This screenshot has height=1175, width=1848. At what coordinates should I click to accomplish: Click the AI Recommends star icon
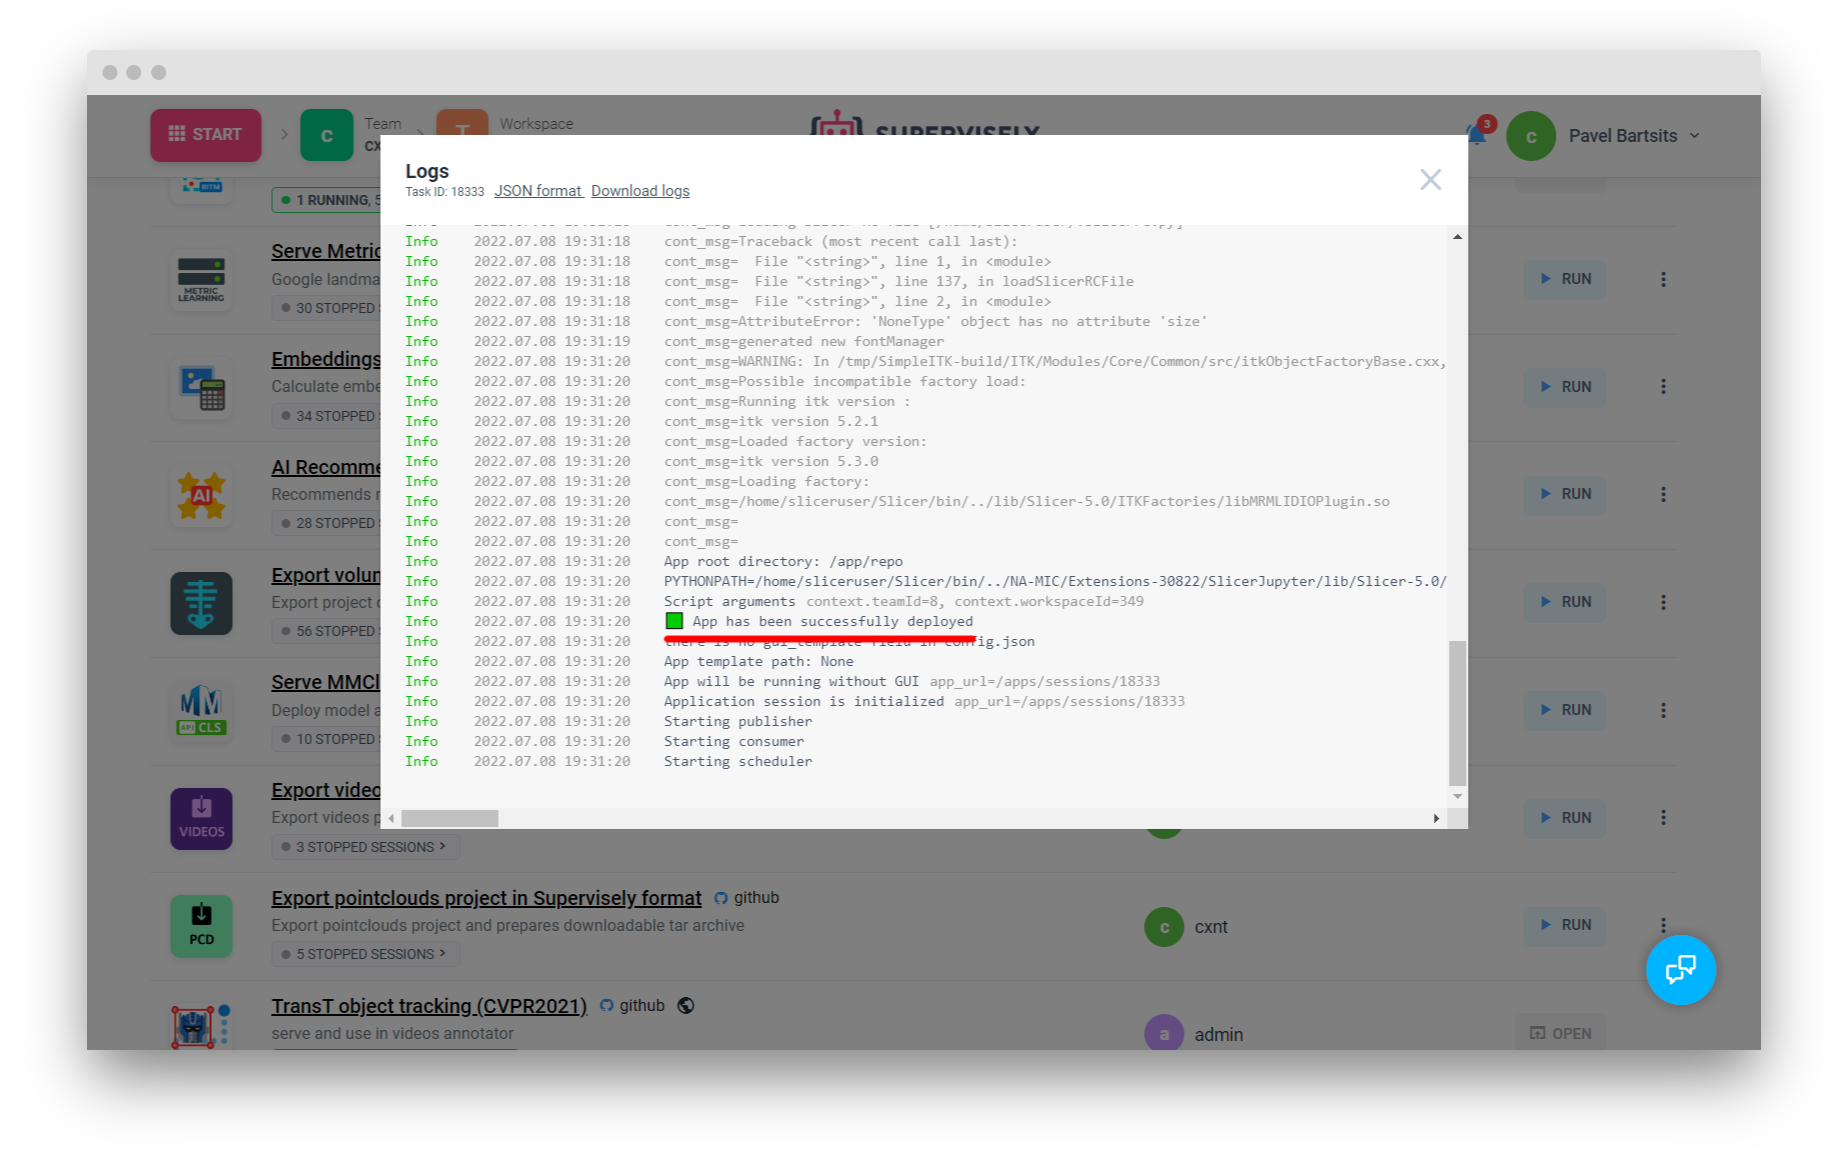[201, 495]
